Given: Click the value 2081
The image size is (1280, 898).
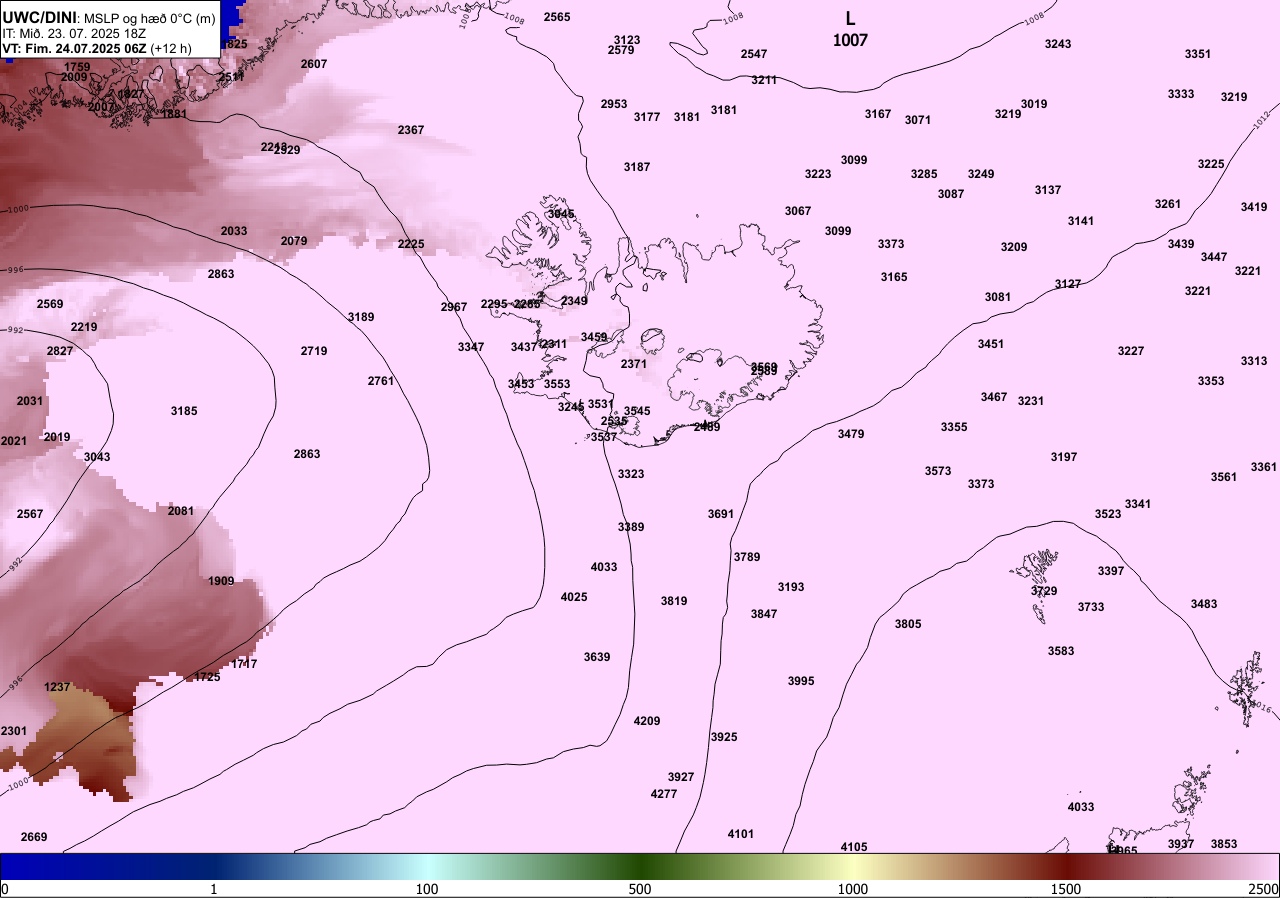Looking at the screenshot, I should tap(181, 511).
